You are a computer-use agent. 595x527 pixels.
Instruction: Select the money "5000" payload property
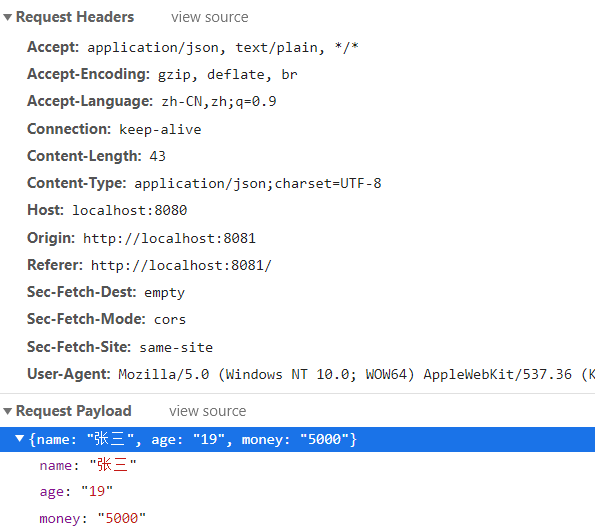click(92, 518)
